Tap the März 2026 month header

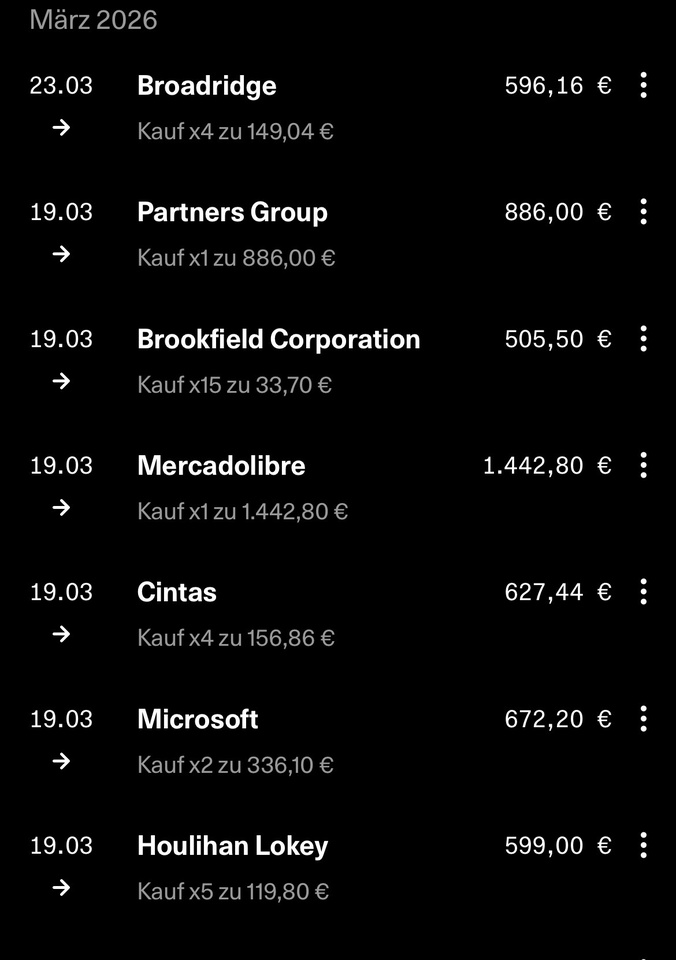click(94, 20)
